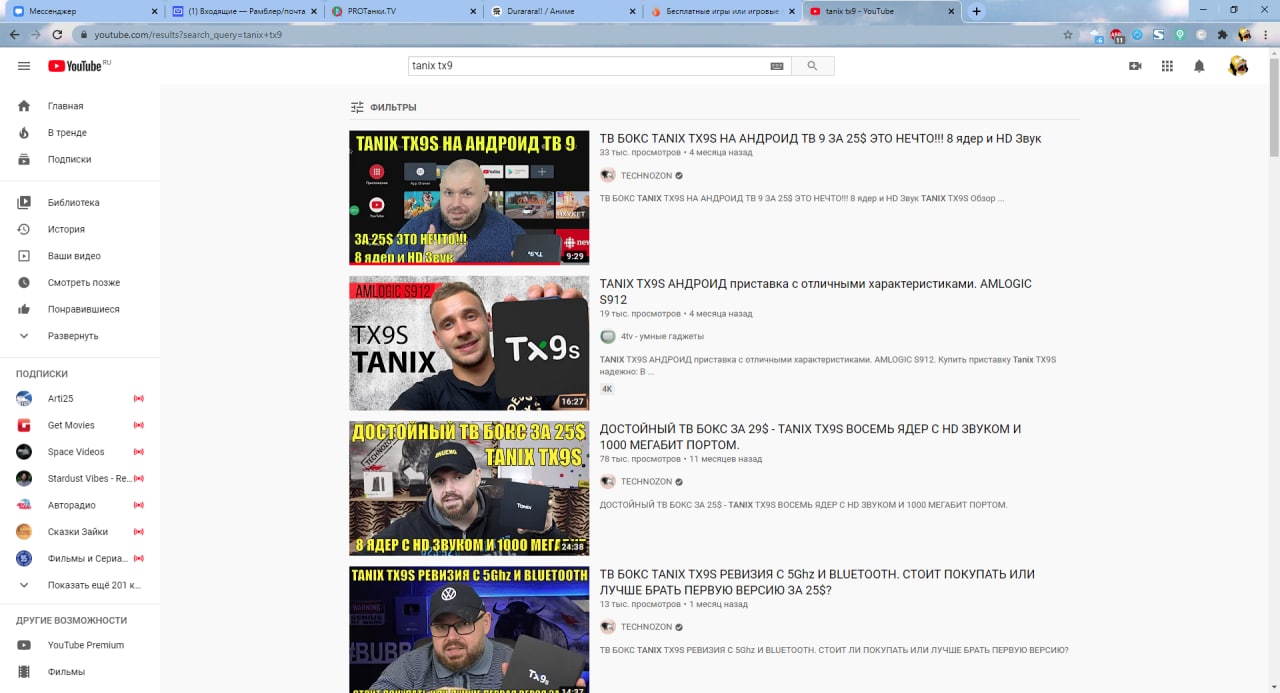1280x693 pixels.
Task: Open title ТВ БОКС TANIX TX9S НА АНДРОИД ТВ 9
Action: [x=820, y=139]
